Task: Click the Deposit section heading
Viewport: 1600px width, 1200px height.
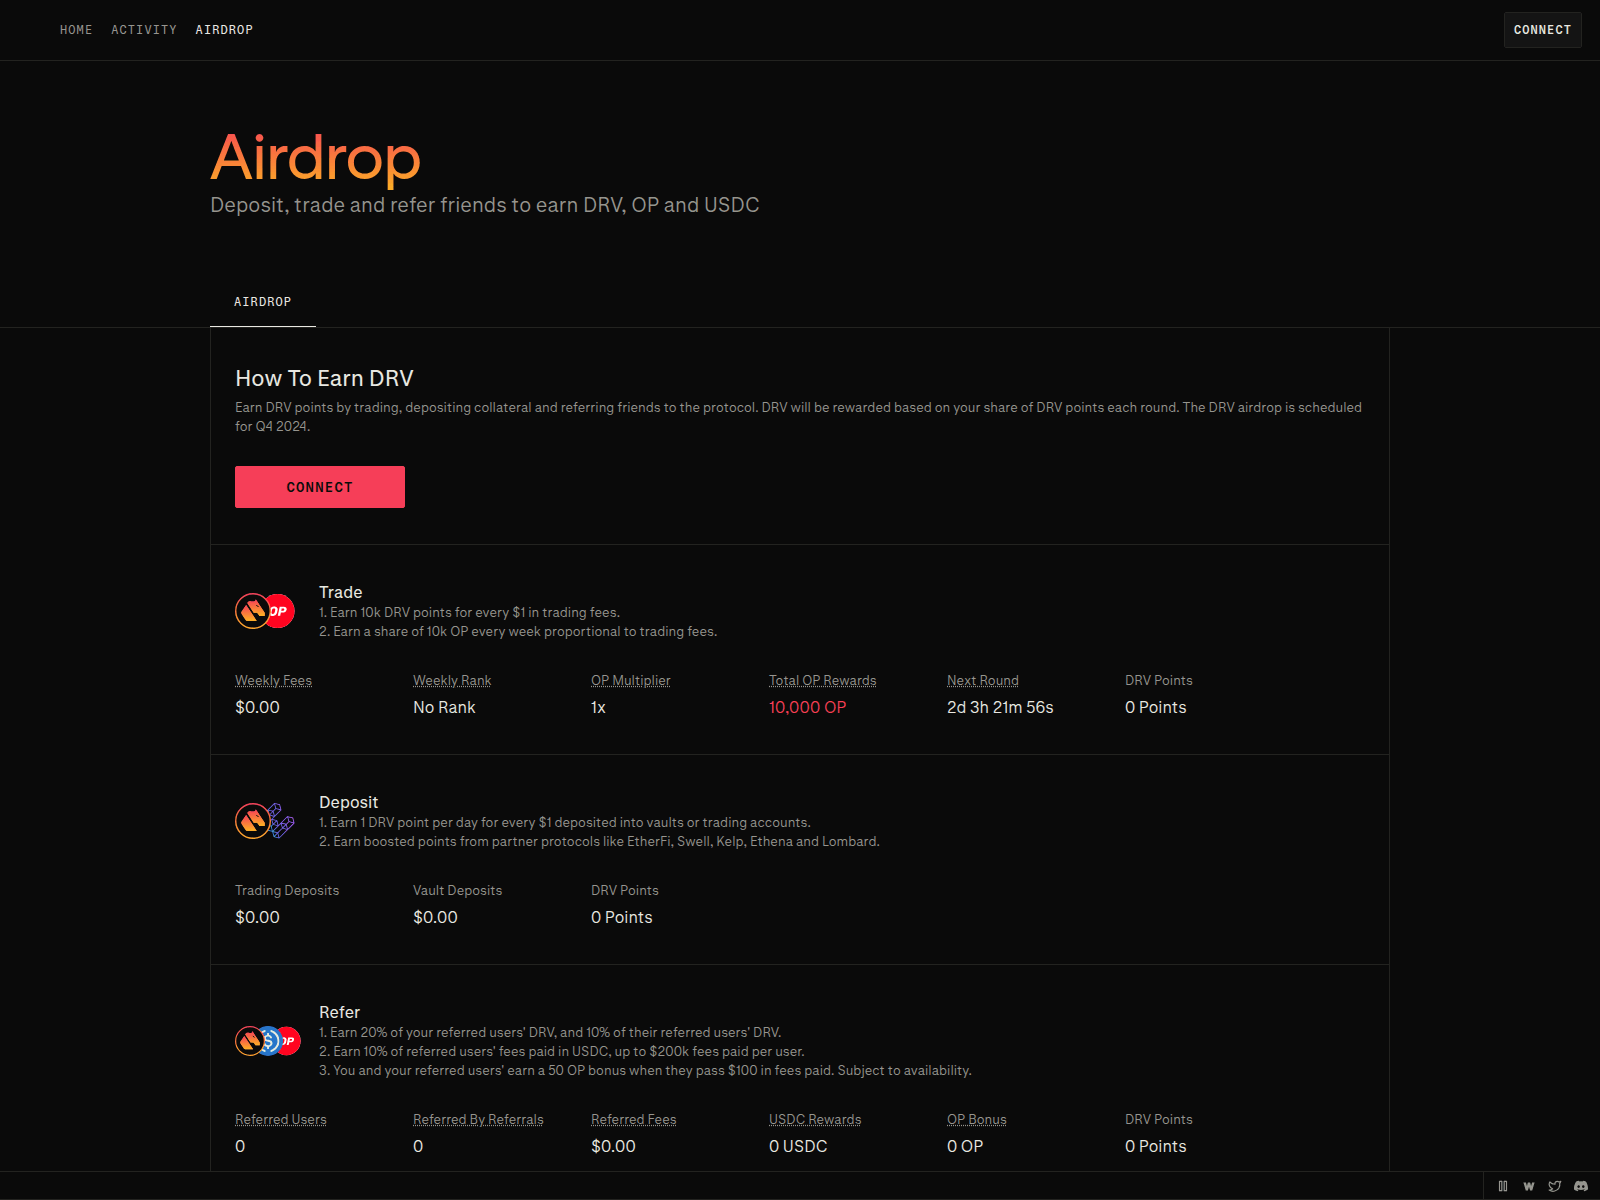Action: tap(348, 802)
